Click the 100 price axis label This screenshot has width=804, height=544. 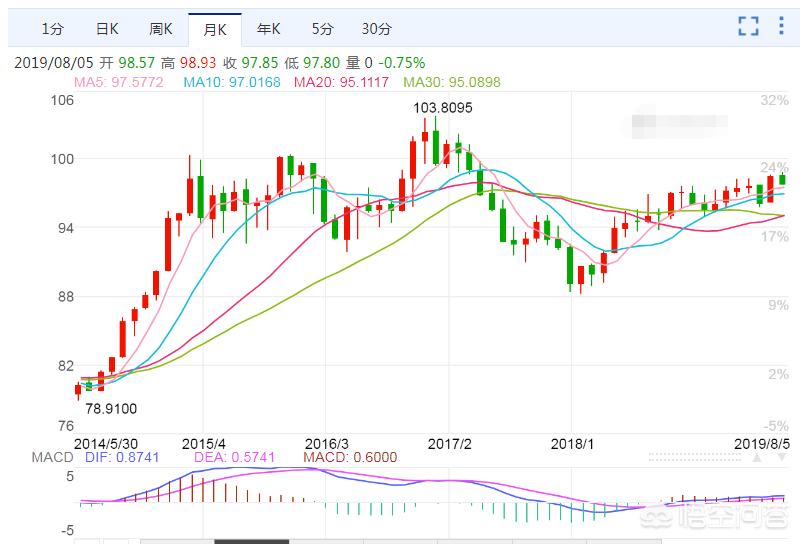coord(62,159)
